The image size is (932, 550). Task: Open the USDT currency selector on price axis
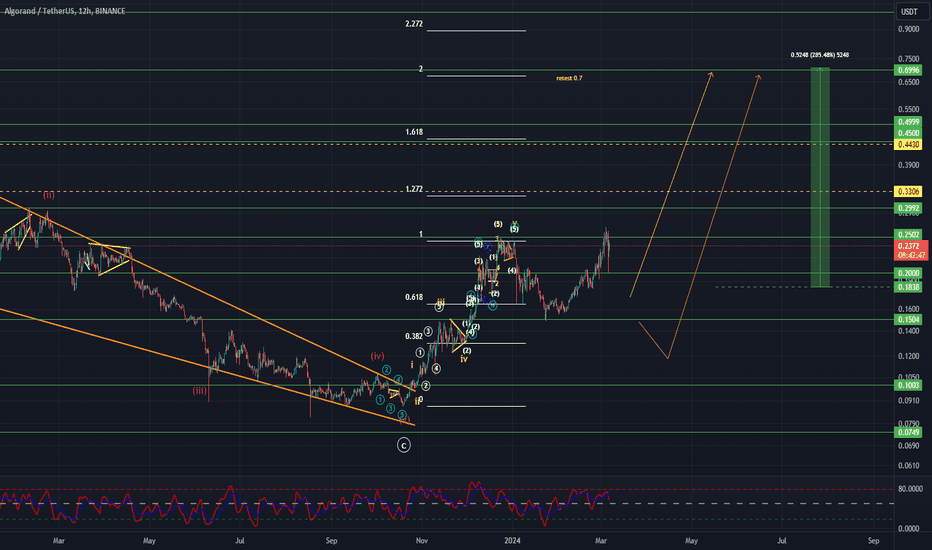click(x=909, y=12)
